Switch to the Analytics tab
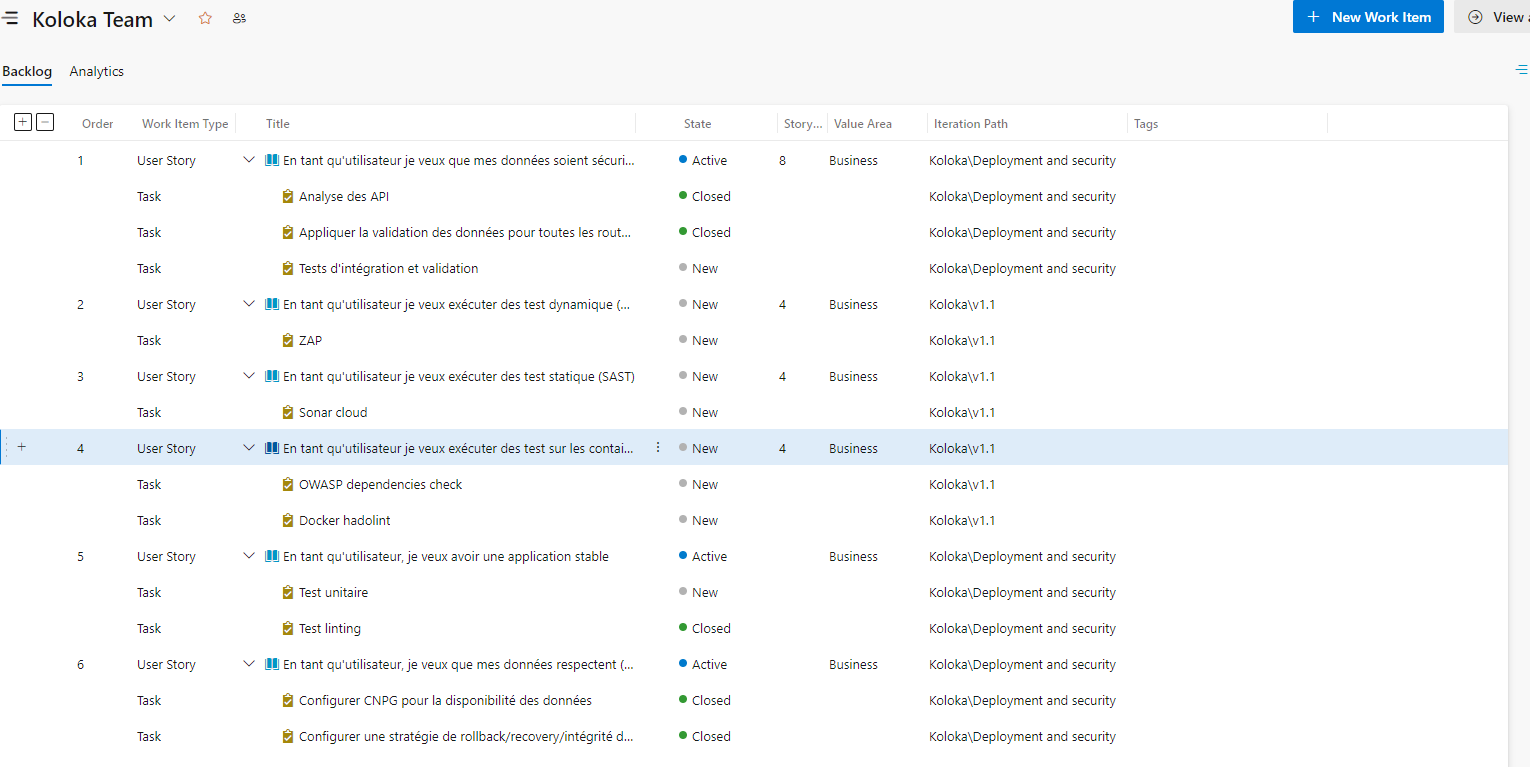The height and width of the screenshot is (767, 1530). coord(97,71)
